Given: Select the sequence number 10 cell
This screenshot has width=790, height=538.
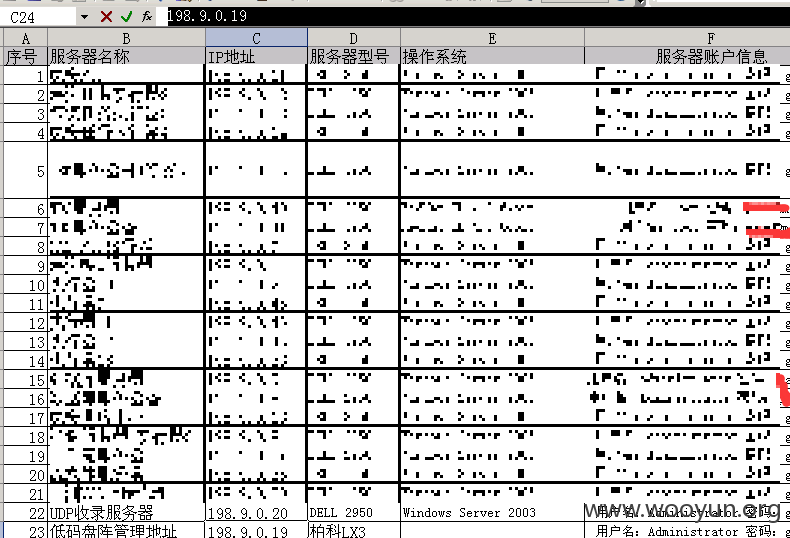Looking at the screenshot, I should pos(26,285).
